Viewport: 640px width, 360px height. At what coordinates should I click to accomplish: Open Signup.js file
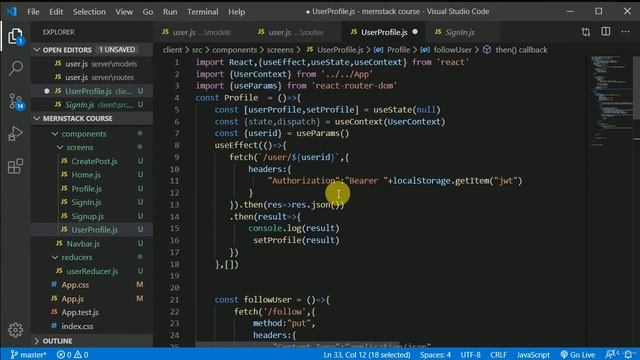92,216
